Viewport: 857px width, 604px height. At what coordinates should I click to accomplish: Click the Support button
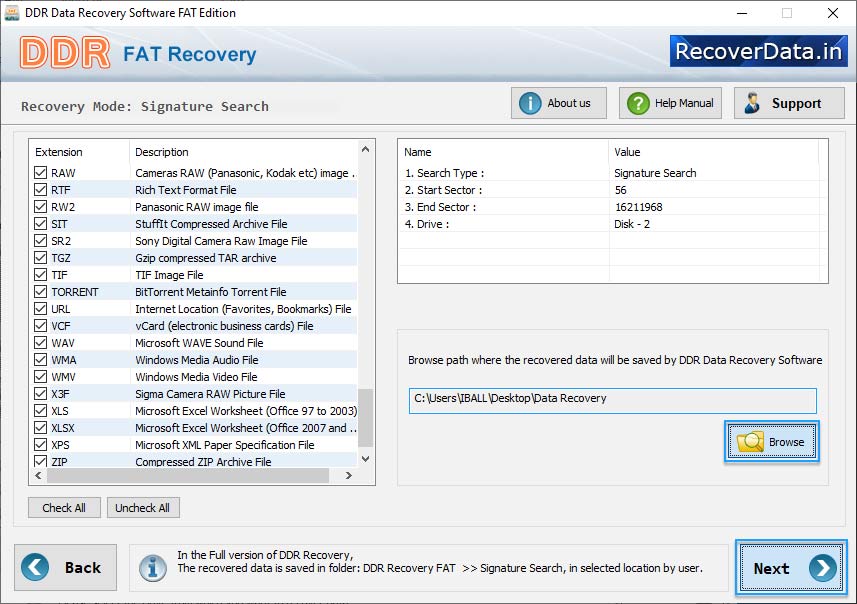point(789,103)
